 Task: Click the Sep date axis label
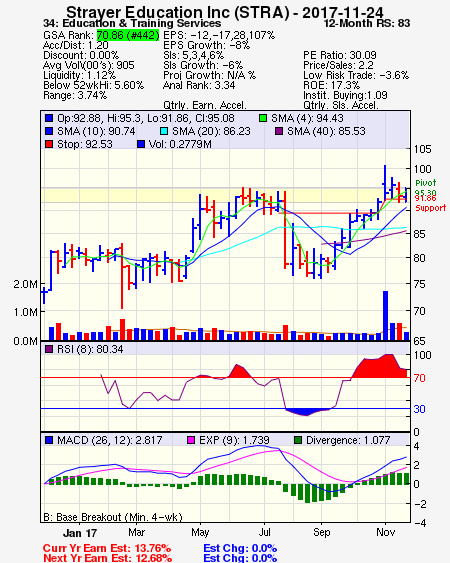(x=321, y=532)
